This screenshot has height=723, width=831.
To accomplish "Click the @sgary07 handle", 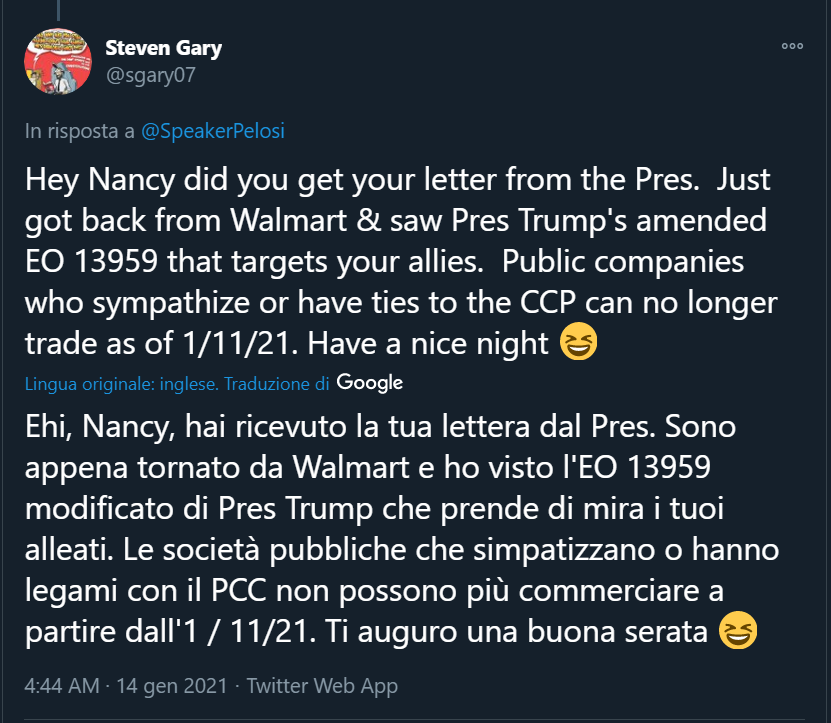I will pos(144,74).
